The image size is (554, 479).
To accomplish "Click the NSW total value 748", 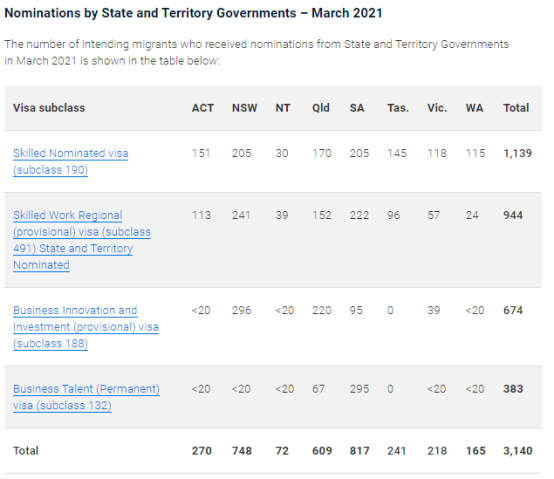I will click(x=242, y=451).
